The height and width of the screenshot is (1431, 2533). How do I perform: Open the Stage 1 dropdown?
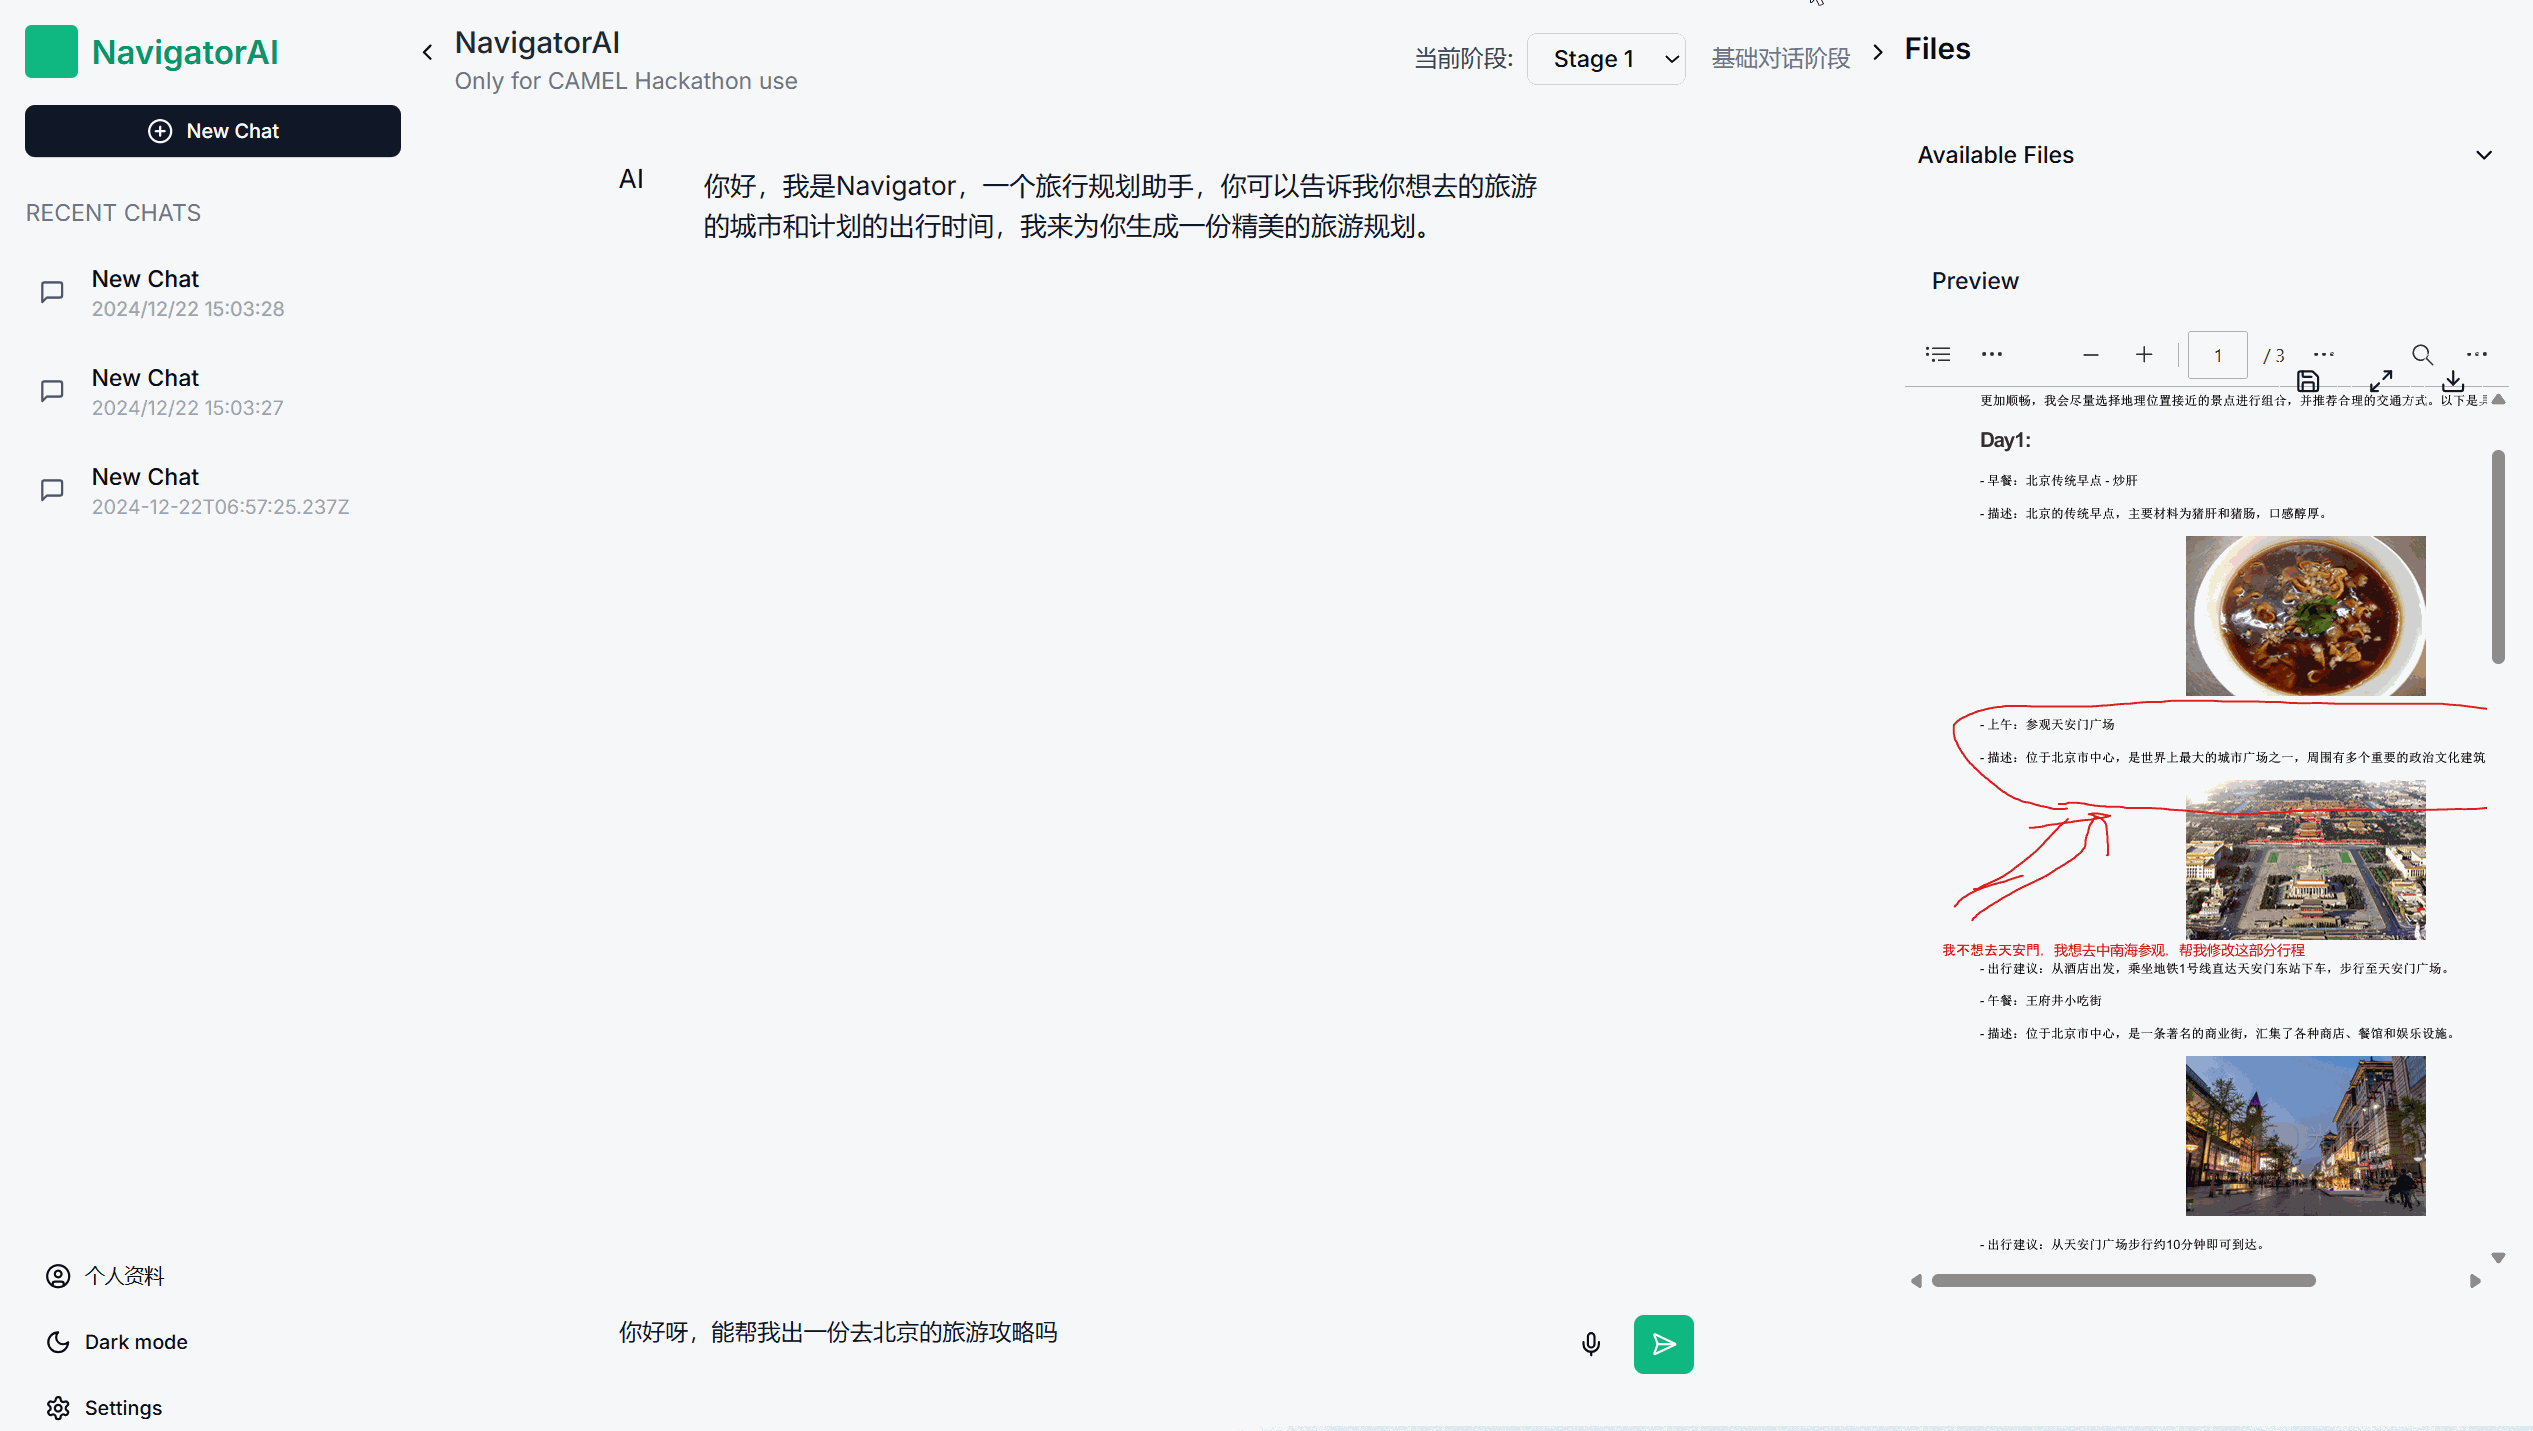pyautogui.click(x=1606, y=59)
